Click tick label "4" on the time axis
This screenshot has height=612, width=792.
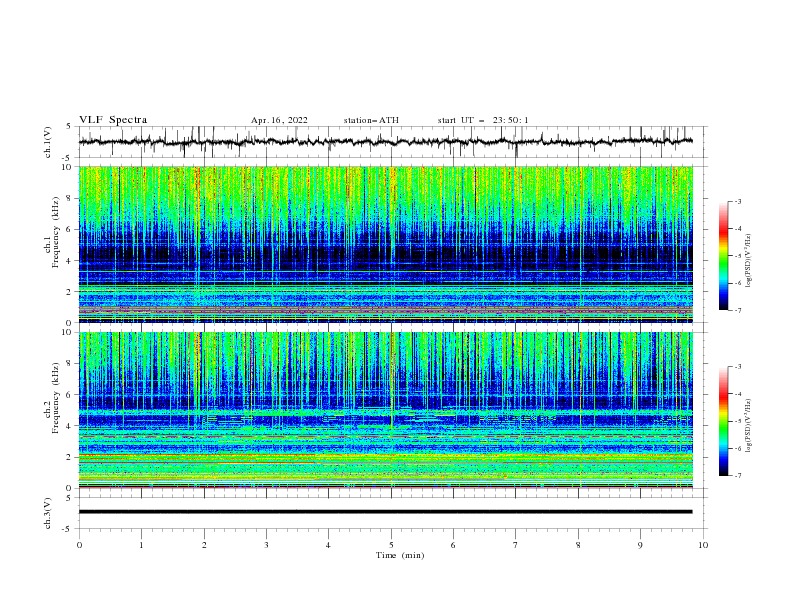(x=328, y=545)
